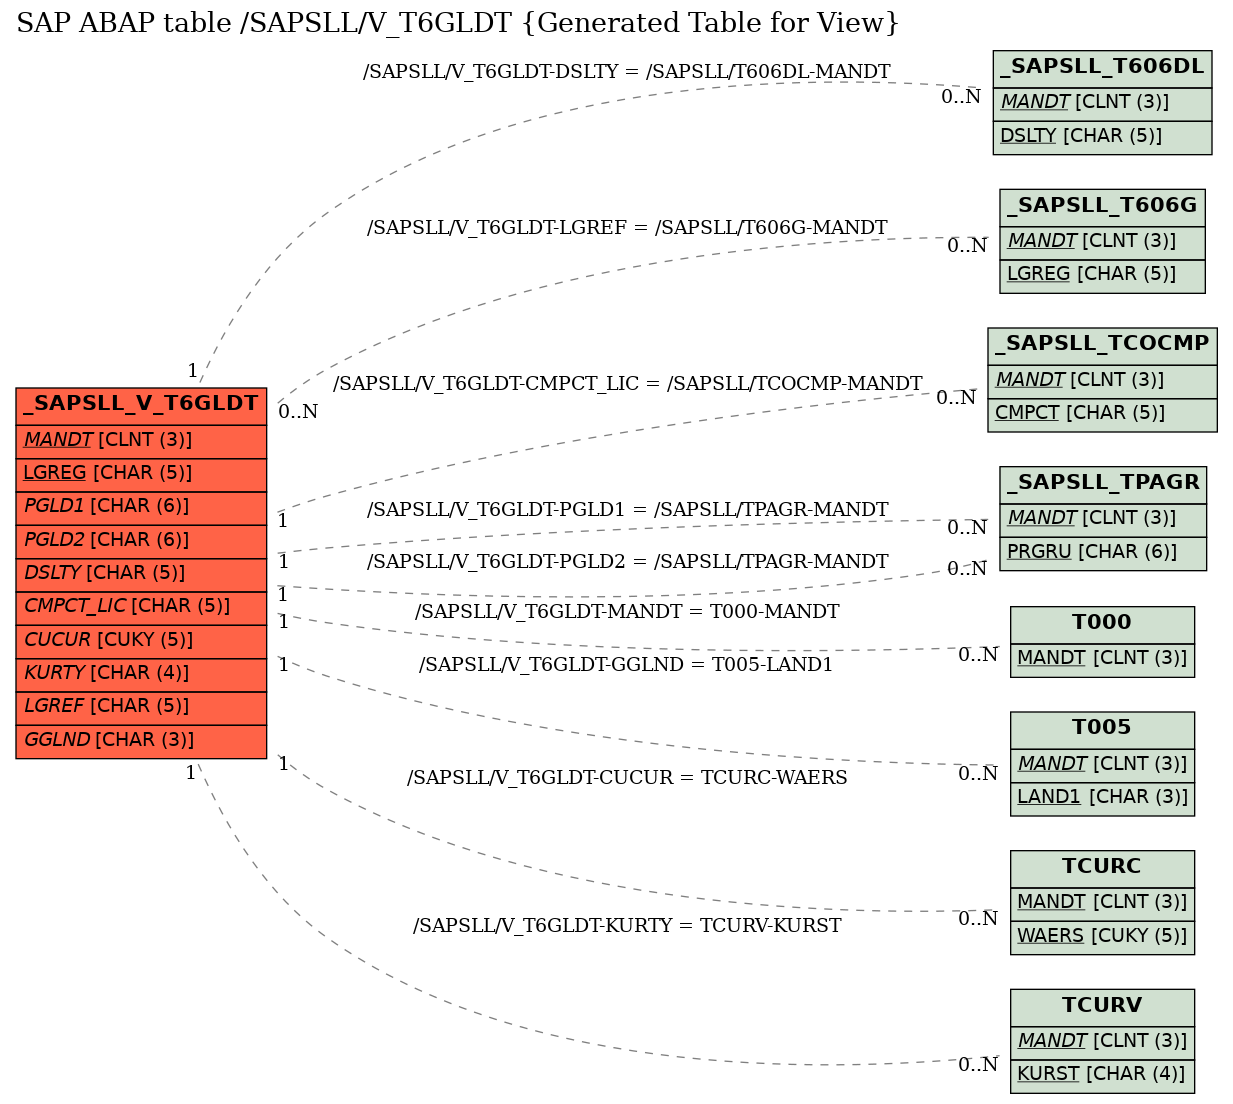The height and width of the screenshot is (1104, 1233).
Task: Open the TCURC table header
Action: [1102, 868]
